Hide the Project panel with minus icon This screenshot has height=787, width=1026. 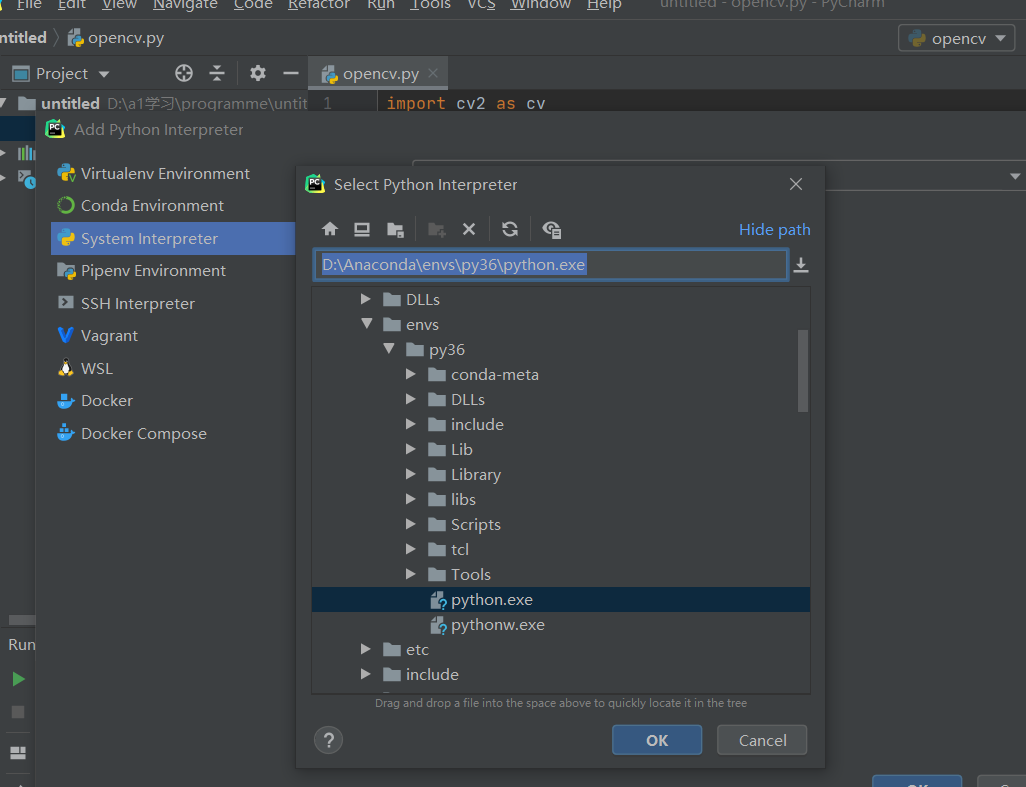coord(291,73)
